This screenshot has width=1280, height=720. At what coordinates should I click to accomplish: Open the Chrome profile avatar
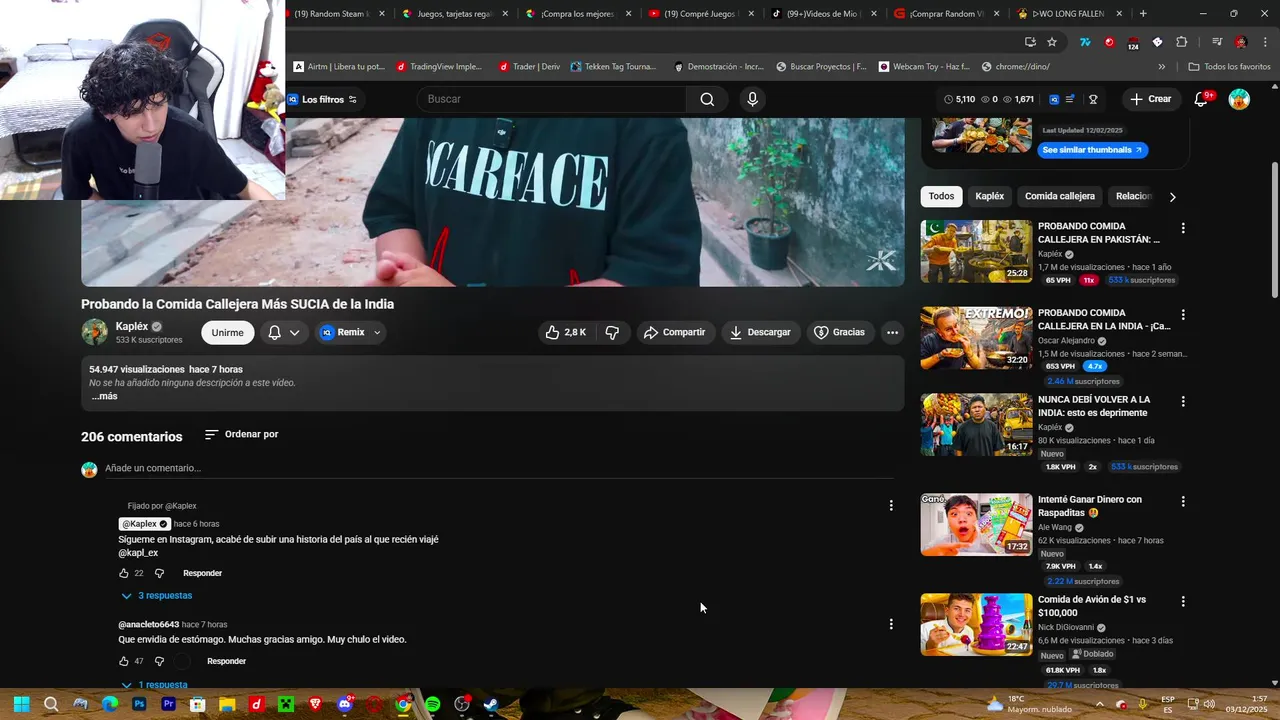point(1241,42)
